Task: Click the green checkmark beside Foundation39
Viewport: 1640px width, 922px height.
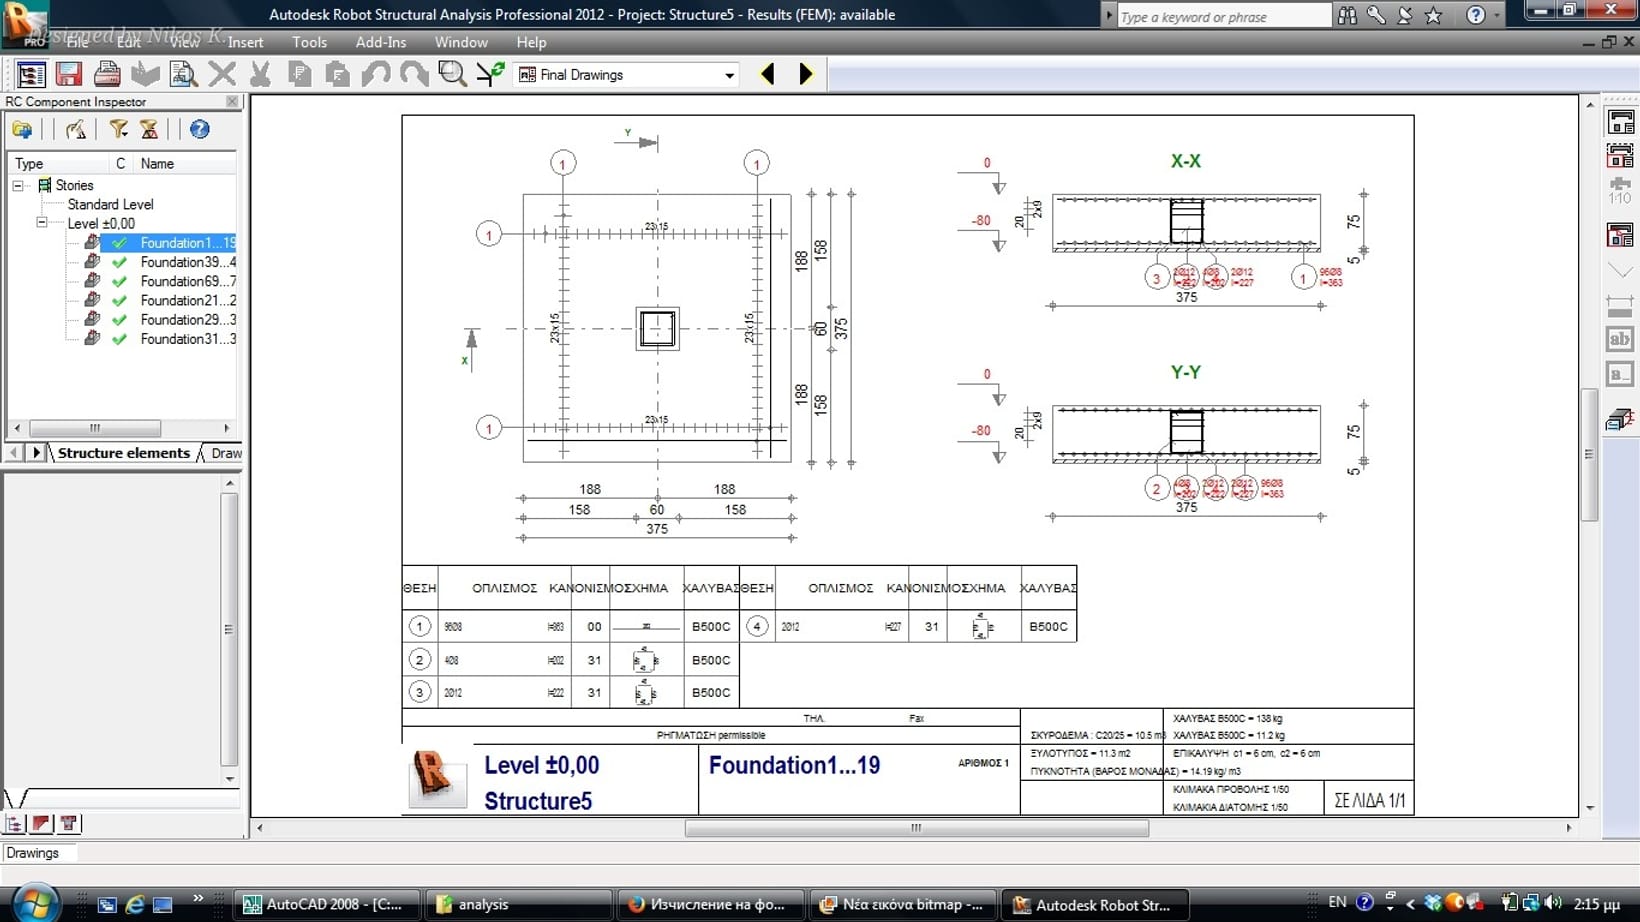Action: click(120, 262)
